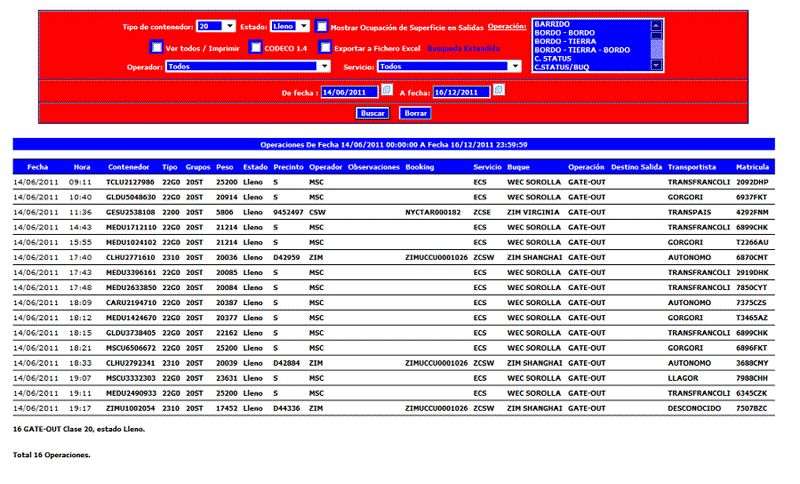
Task: Select container TCLU2127986 cell
Action: point(130,182)
